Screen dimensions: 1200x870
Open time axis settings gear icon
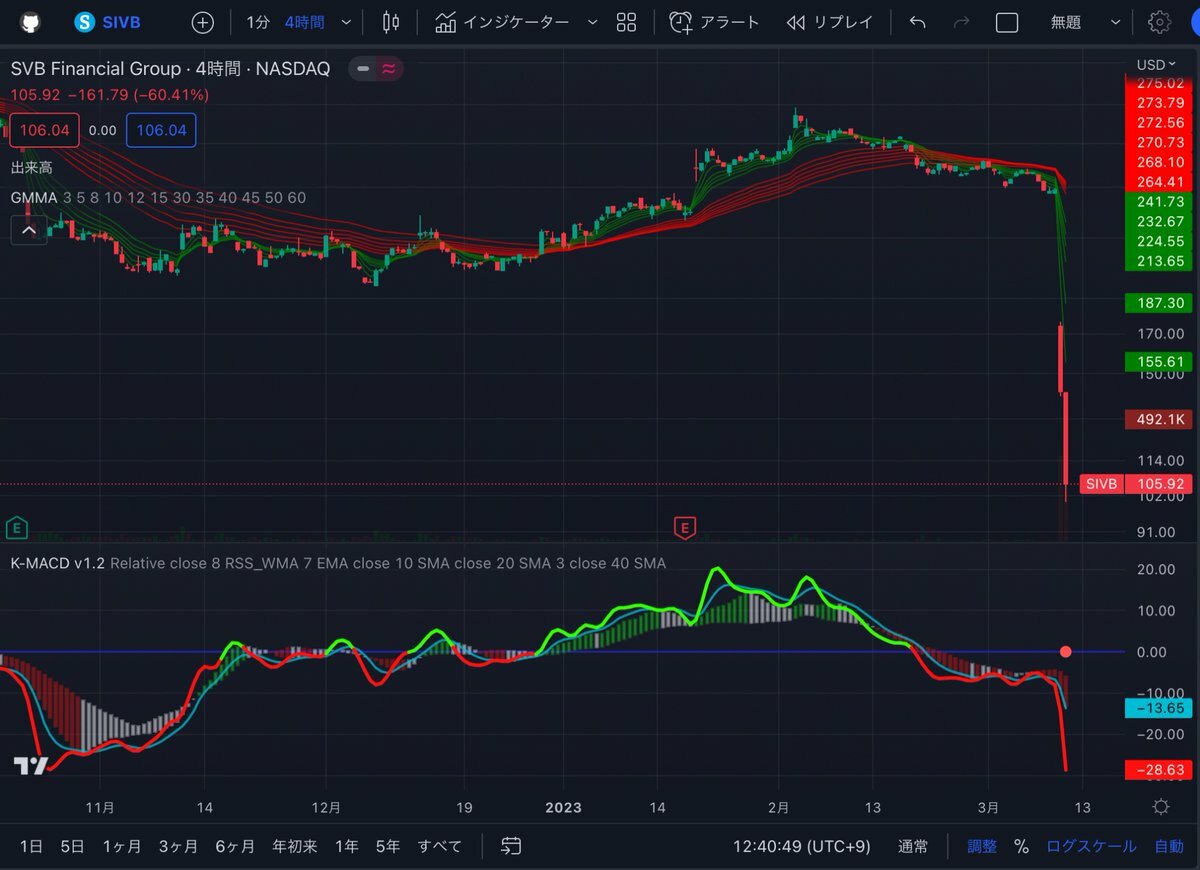coord(1160,807)
